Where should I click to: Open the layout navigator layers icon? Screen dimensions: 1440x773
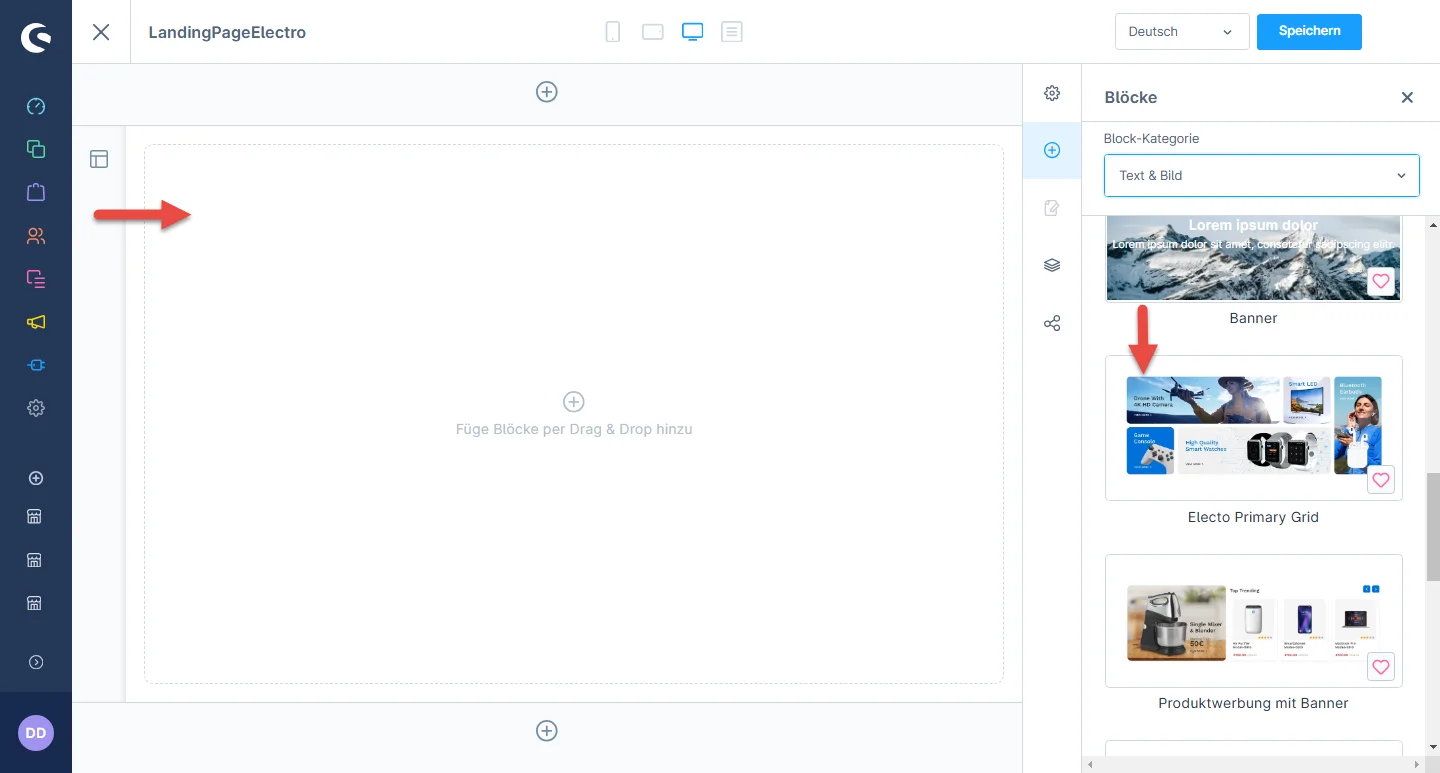pyautogui.click(x=1052, y=266)
